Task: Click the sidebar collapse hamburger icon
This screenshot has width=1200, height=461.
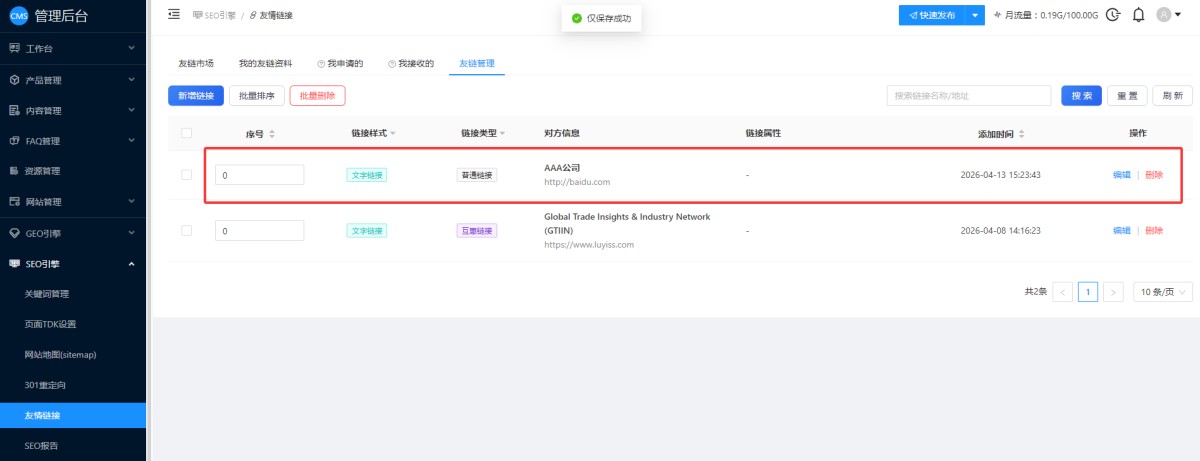Action: pos(174,15)
